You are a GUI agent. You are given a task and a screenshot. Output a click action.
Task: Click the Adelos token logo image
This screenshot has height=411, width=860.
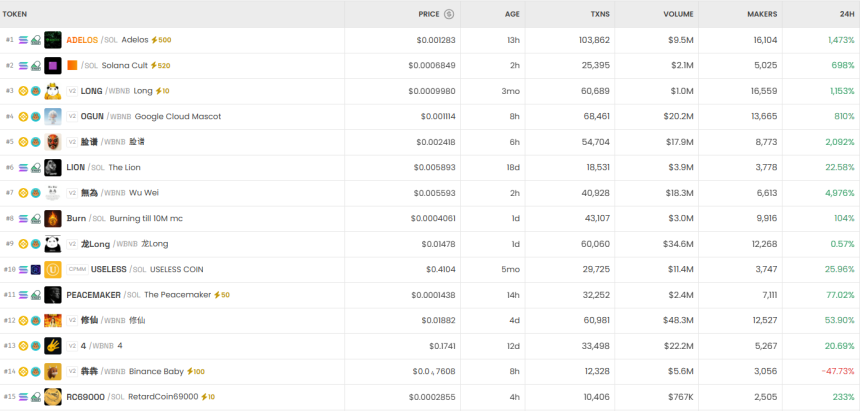click(x=53, y=40)
